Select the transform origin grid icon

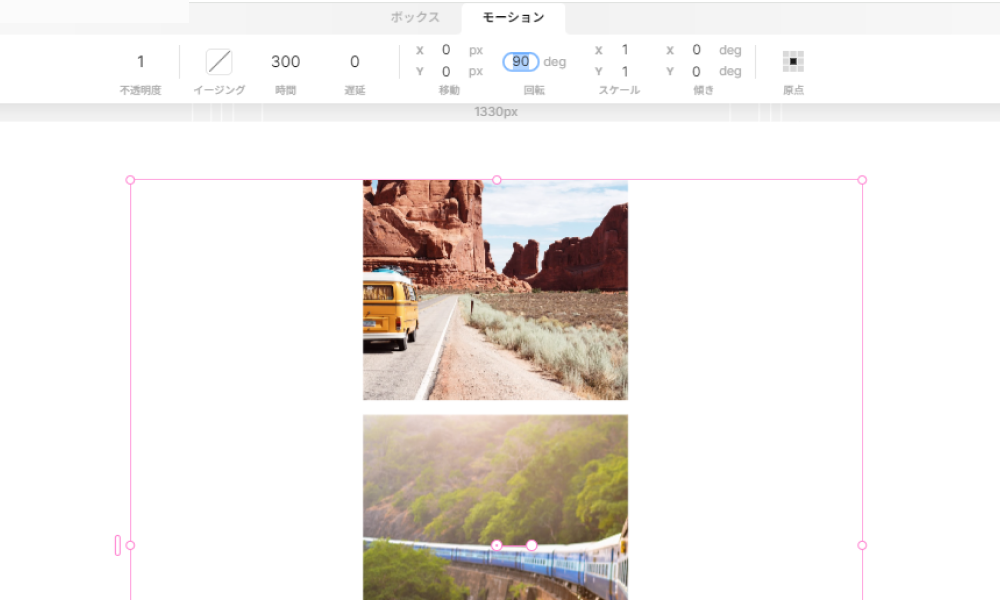[793, 62]
